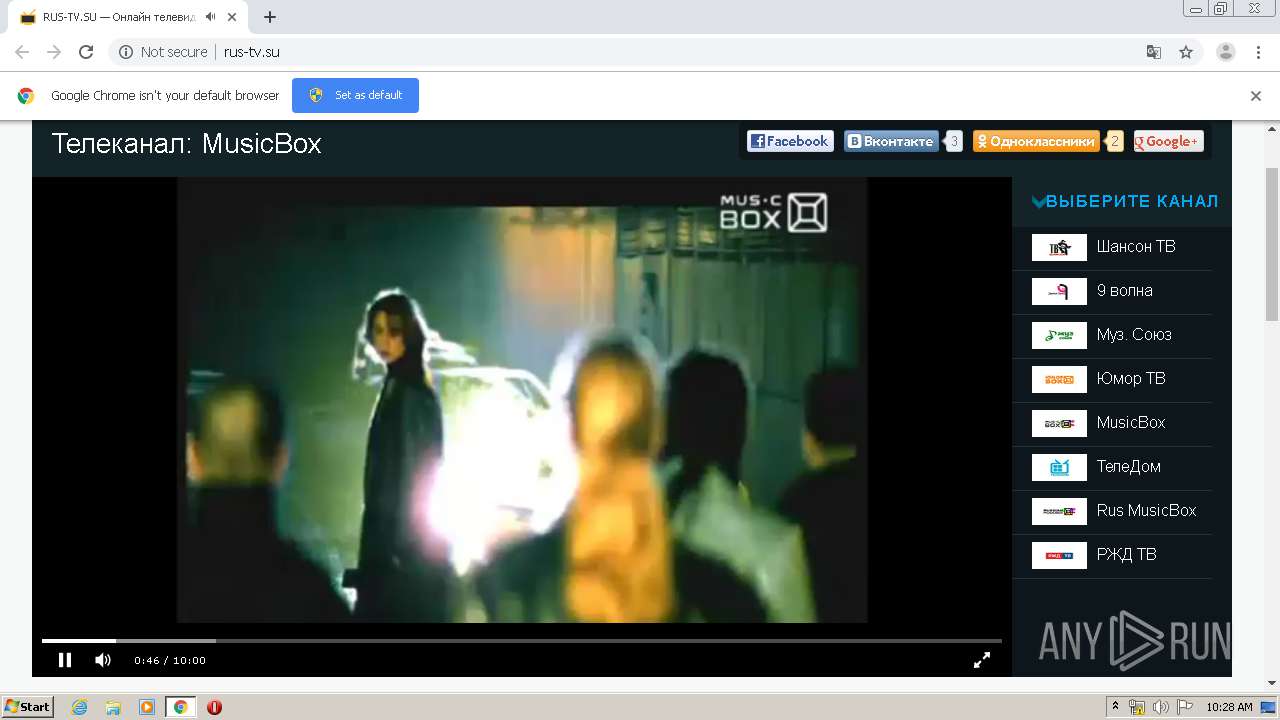Open Chrome three-dot menu
Screen dimensions: 1280x720
1258,52
